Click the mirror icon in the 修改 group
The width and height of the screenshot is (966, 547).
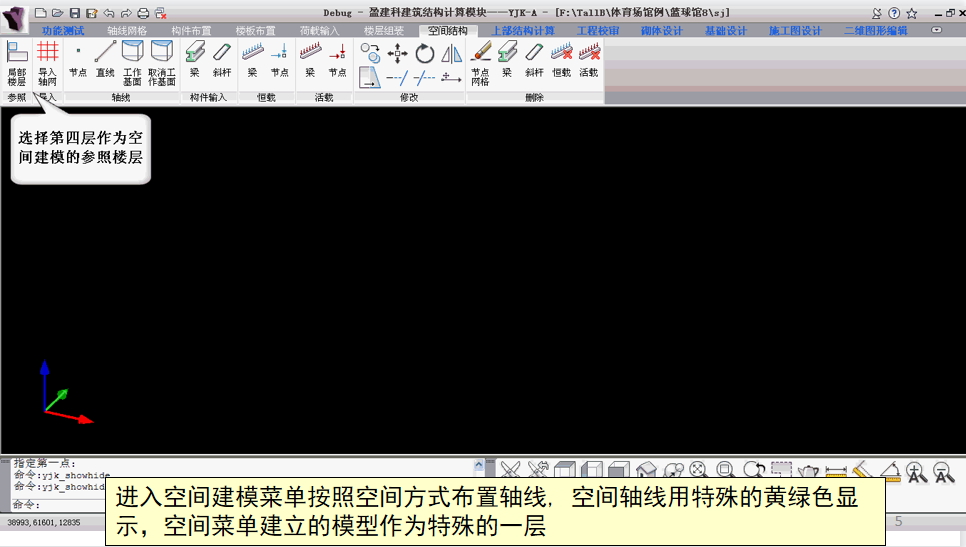[x=452, y=54]
